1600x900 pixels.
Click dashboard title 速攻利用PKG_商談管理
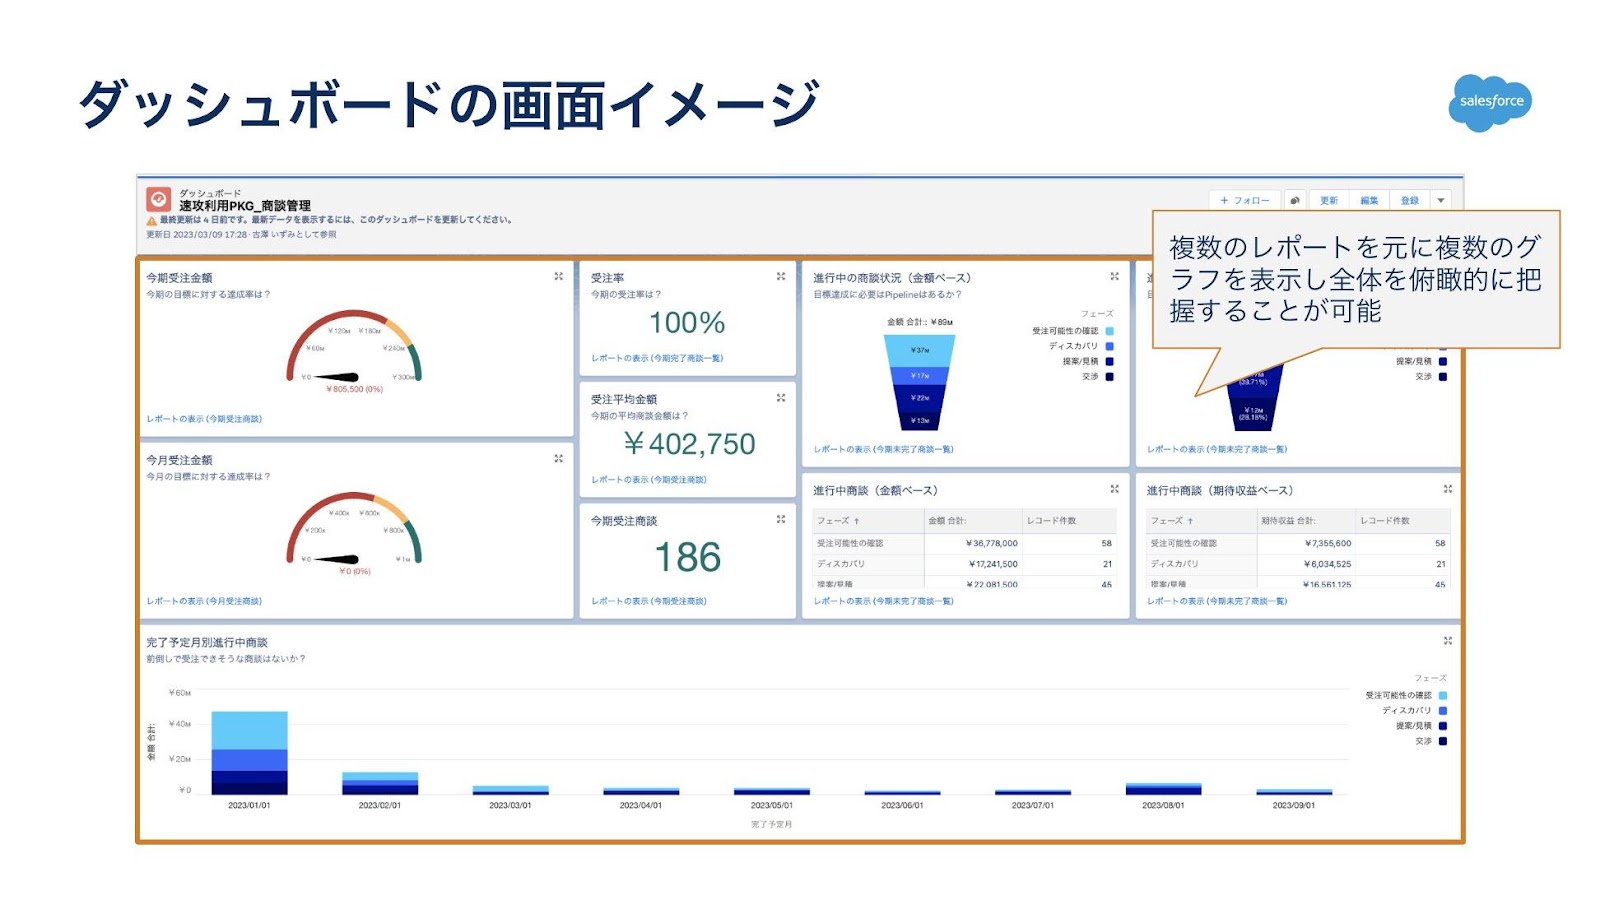[x=245, y=205]
